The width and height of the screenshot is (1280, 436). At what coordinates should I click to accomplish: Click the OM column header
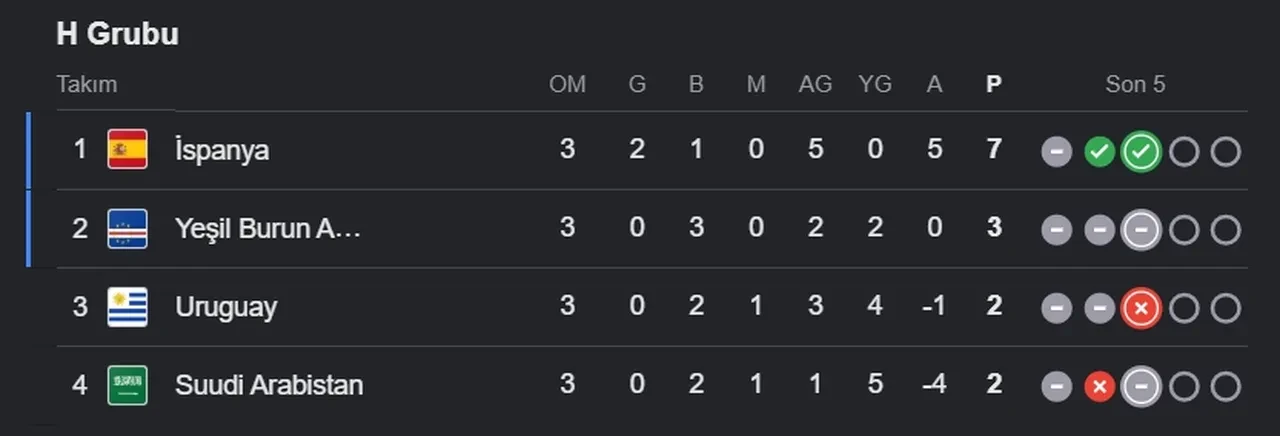[567, 85]
